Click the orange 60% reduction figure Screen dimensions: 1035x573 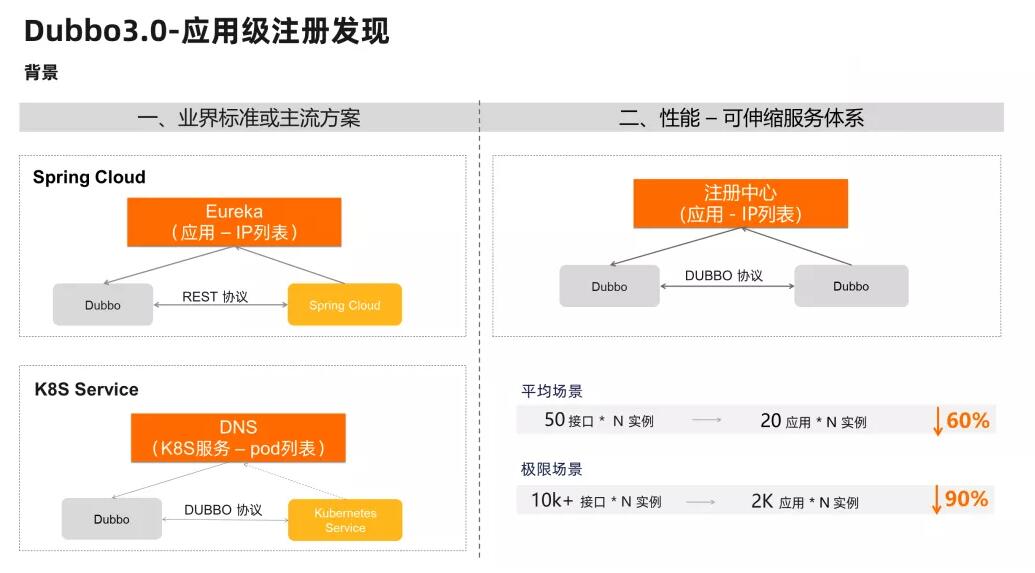968,421
